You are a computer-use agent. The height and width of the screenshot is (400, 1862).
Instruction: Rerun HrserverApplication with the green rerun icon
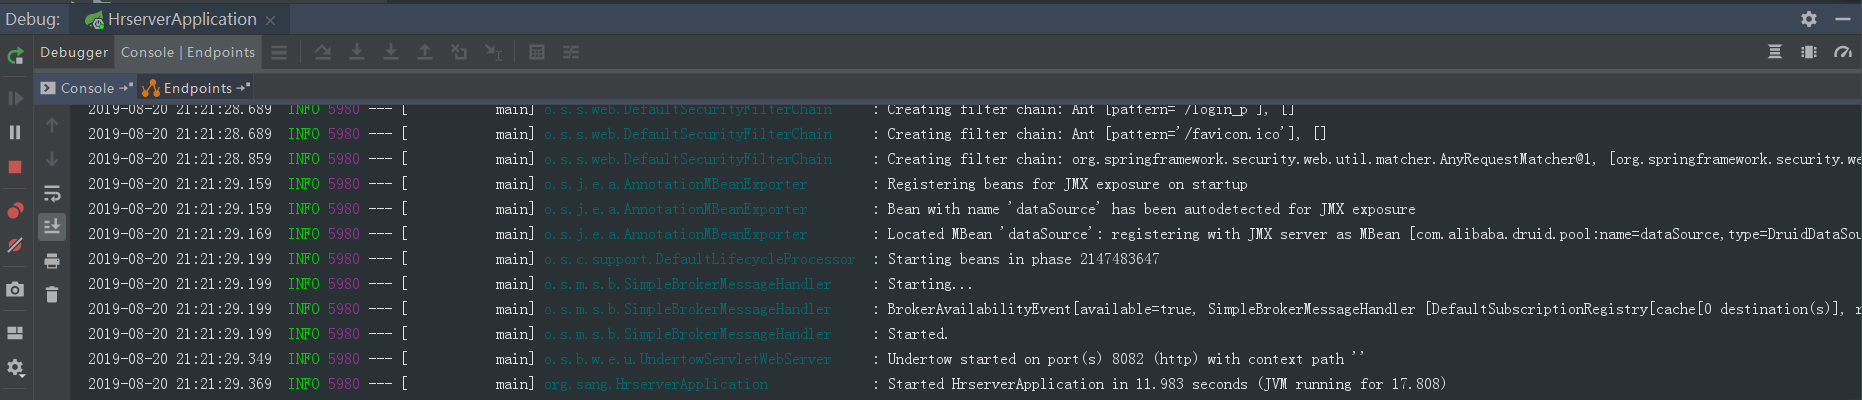point(15,56)
